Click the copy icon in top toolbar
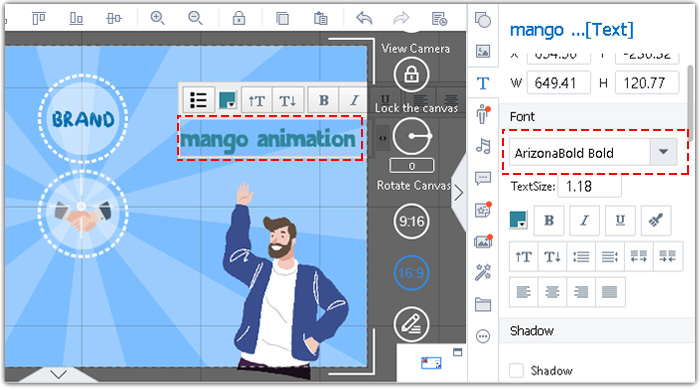The image size is (700, 390). click(x=282, y=18)
